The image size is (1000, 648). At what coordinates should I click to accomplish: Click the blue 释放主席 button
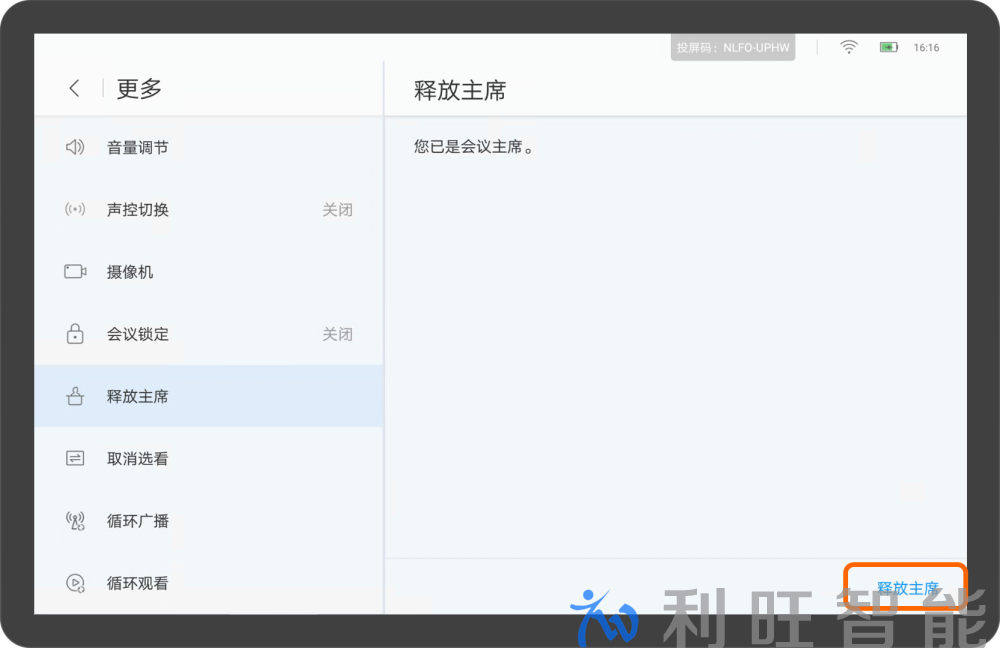click(908, 587)
